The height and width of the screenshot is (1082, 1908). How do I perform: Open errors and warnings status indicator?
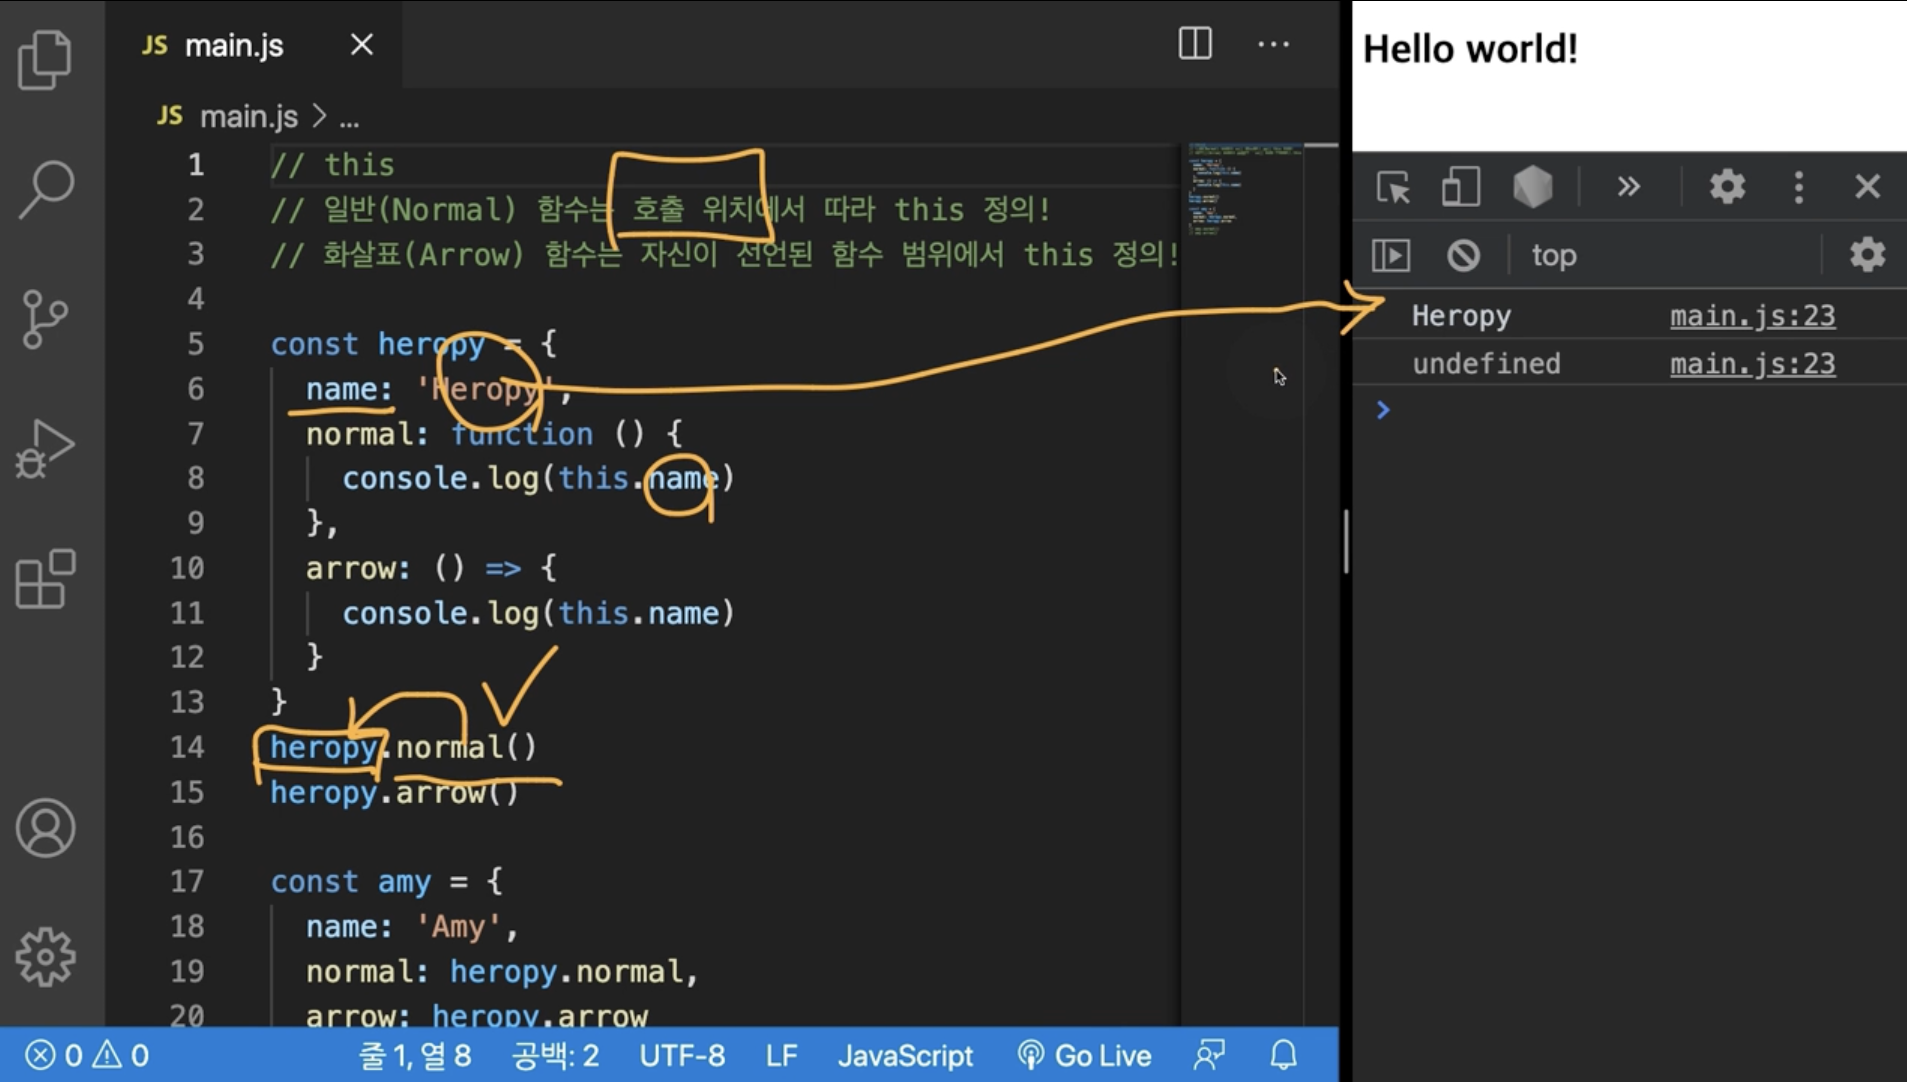tap(87, 1055)
